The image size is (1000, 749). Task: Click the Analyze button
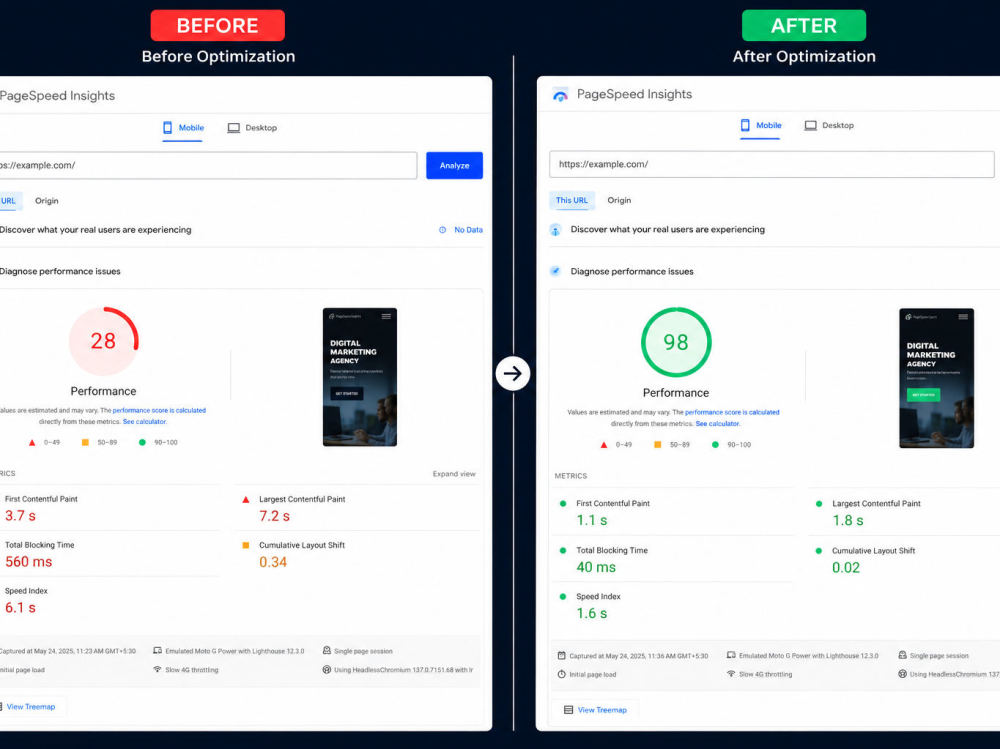[x=454, y=165]
